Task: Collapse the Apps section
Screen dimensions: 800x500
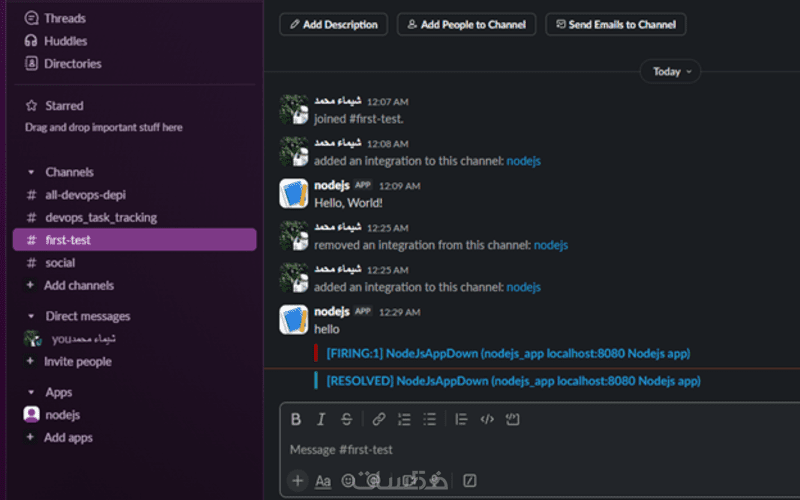Action: 31,392
